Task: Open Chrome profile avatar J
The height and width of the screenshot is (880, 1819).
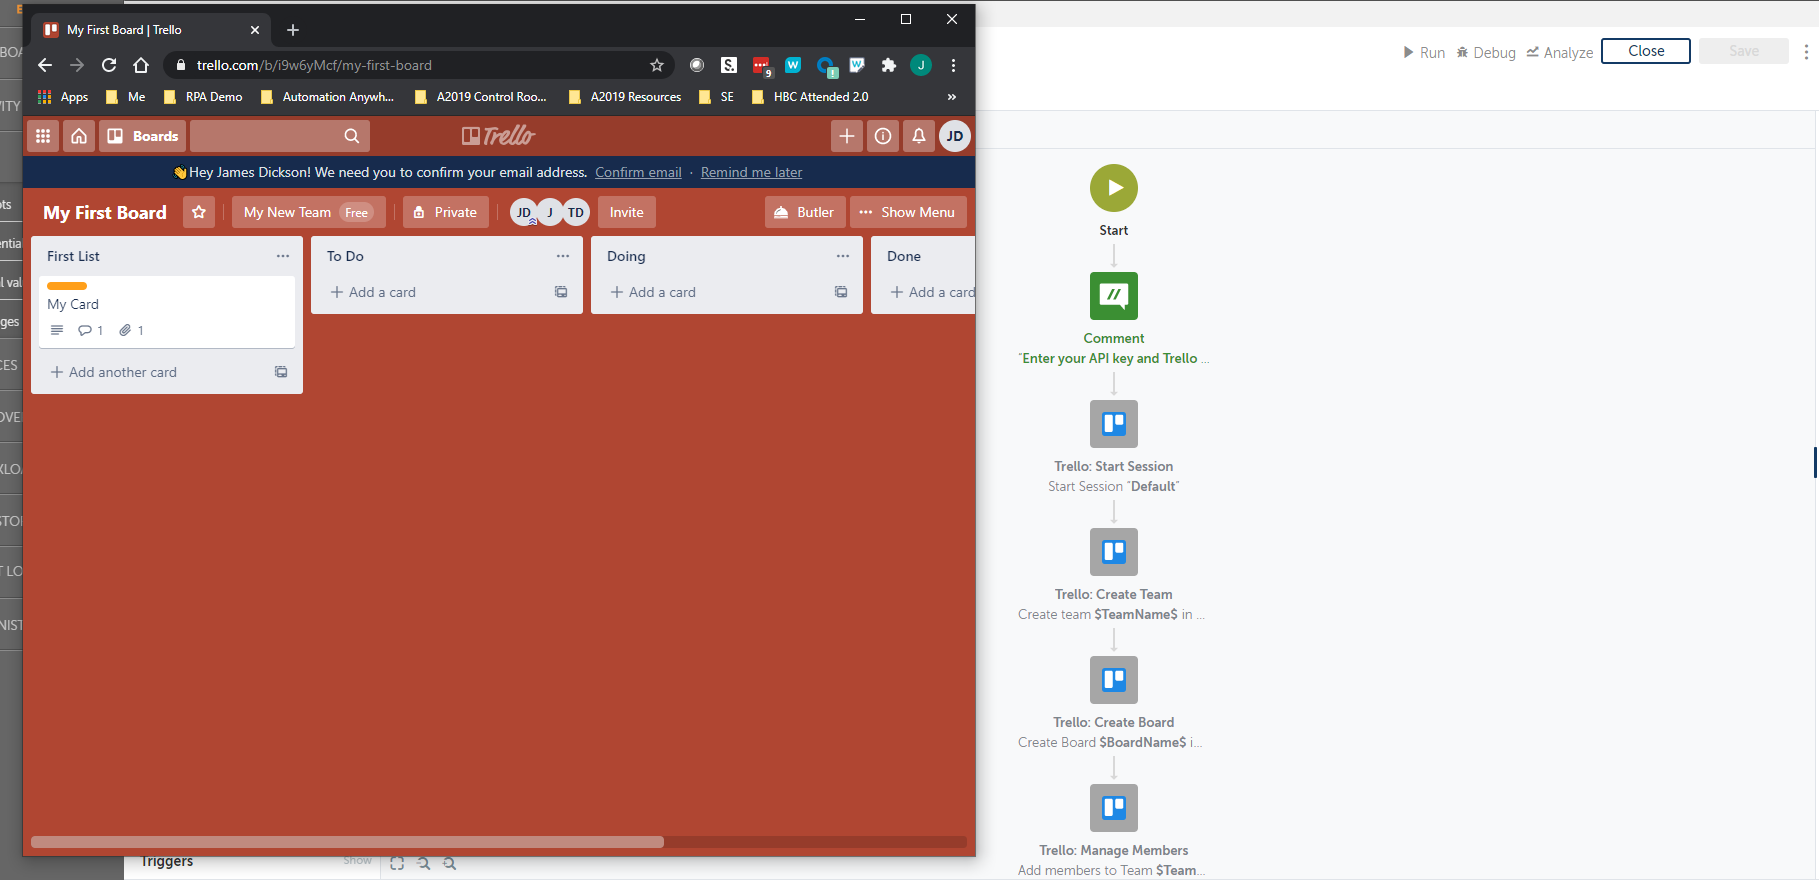Action: 921,65
